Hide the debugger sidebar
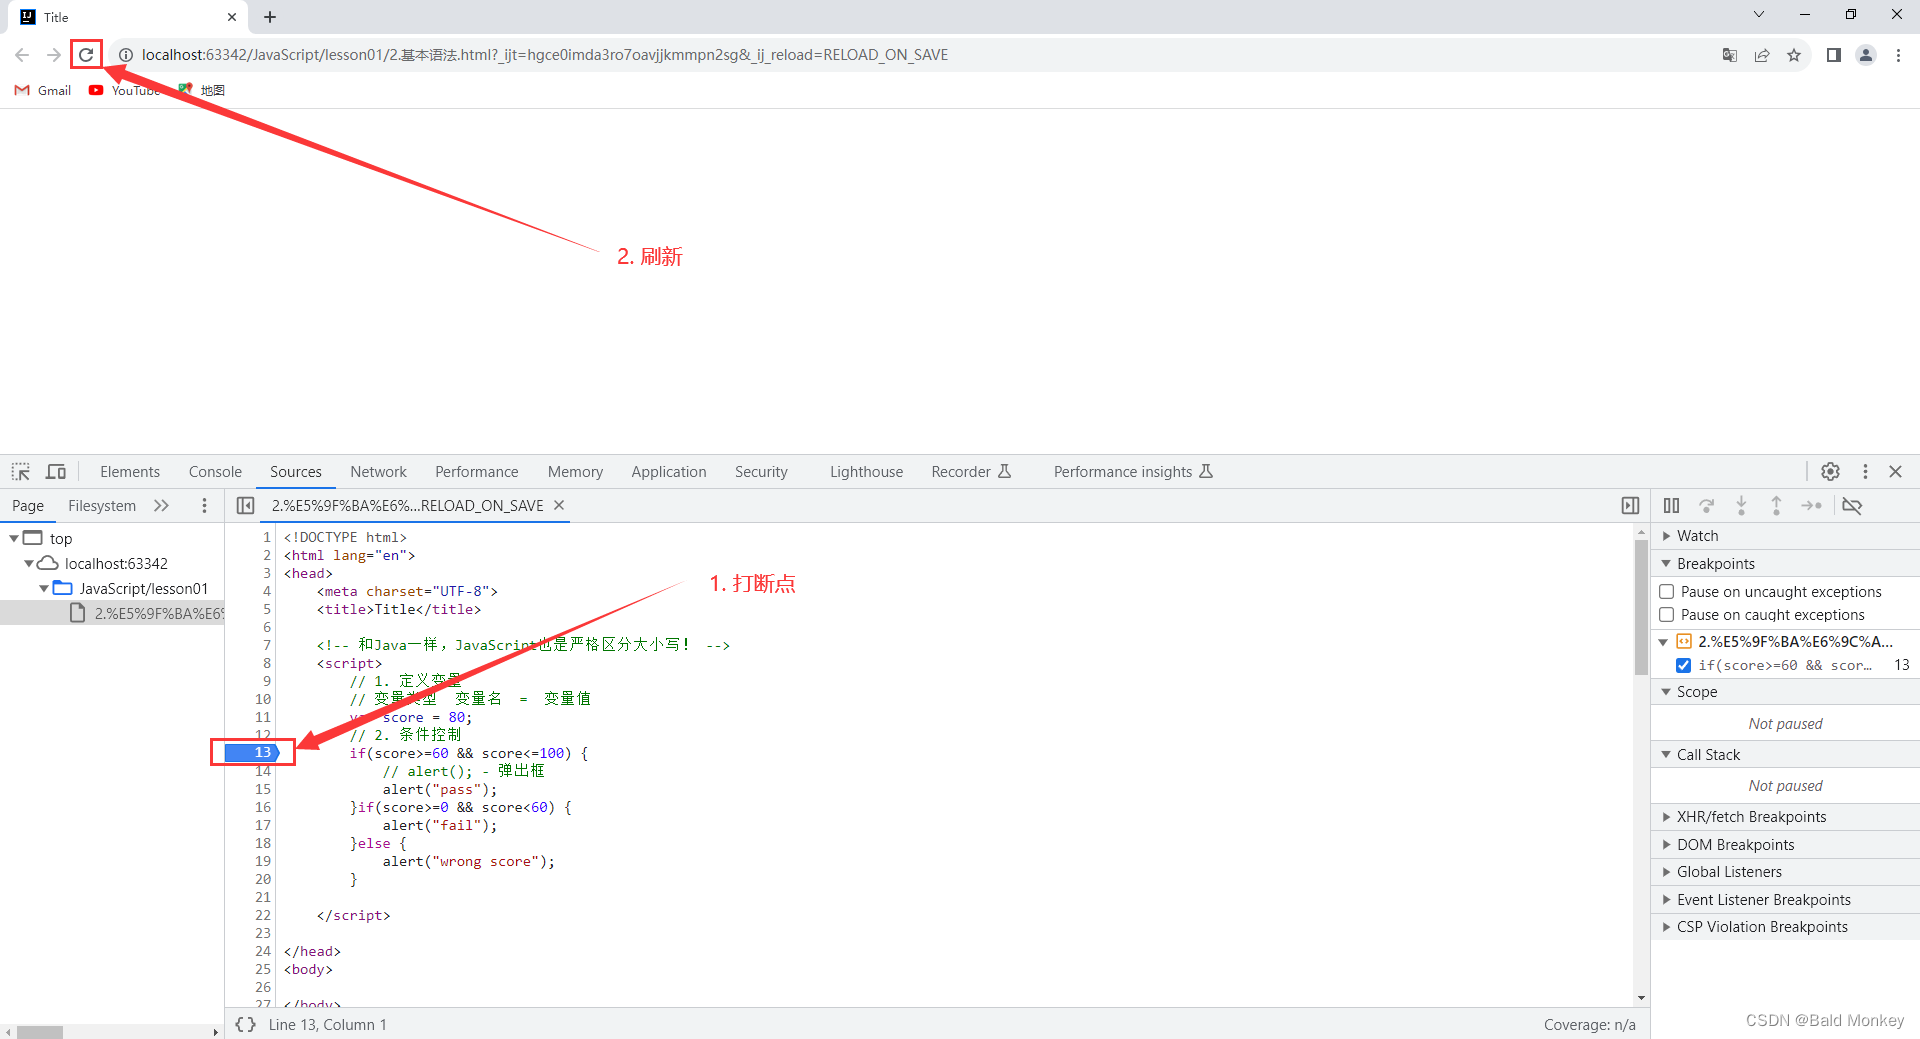This screenshot has height=1039, width=1920. click(1630, 506)
